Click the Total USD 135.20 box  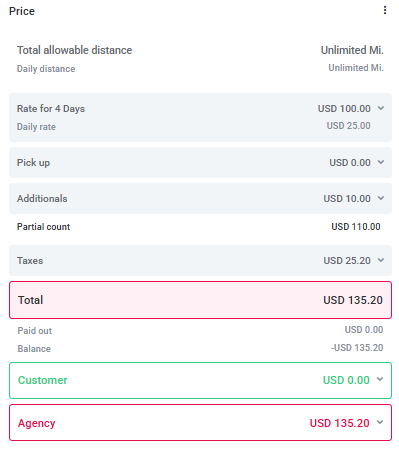pyautogui.click(x=200, y=300)
